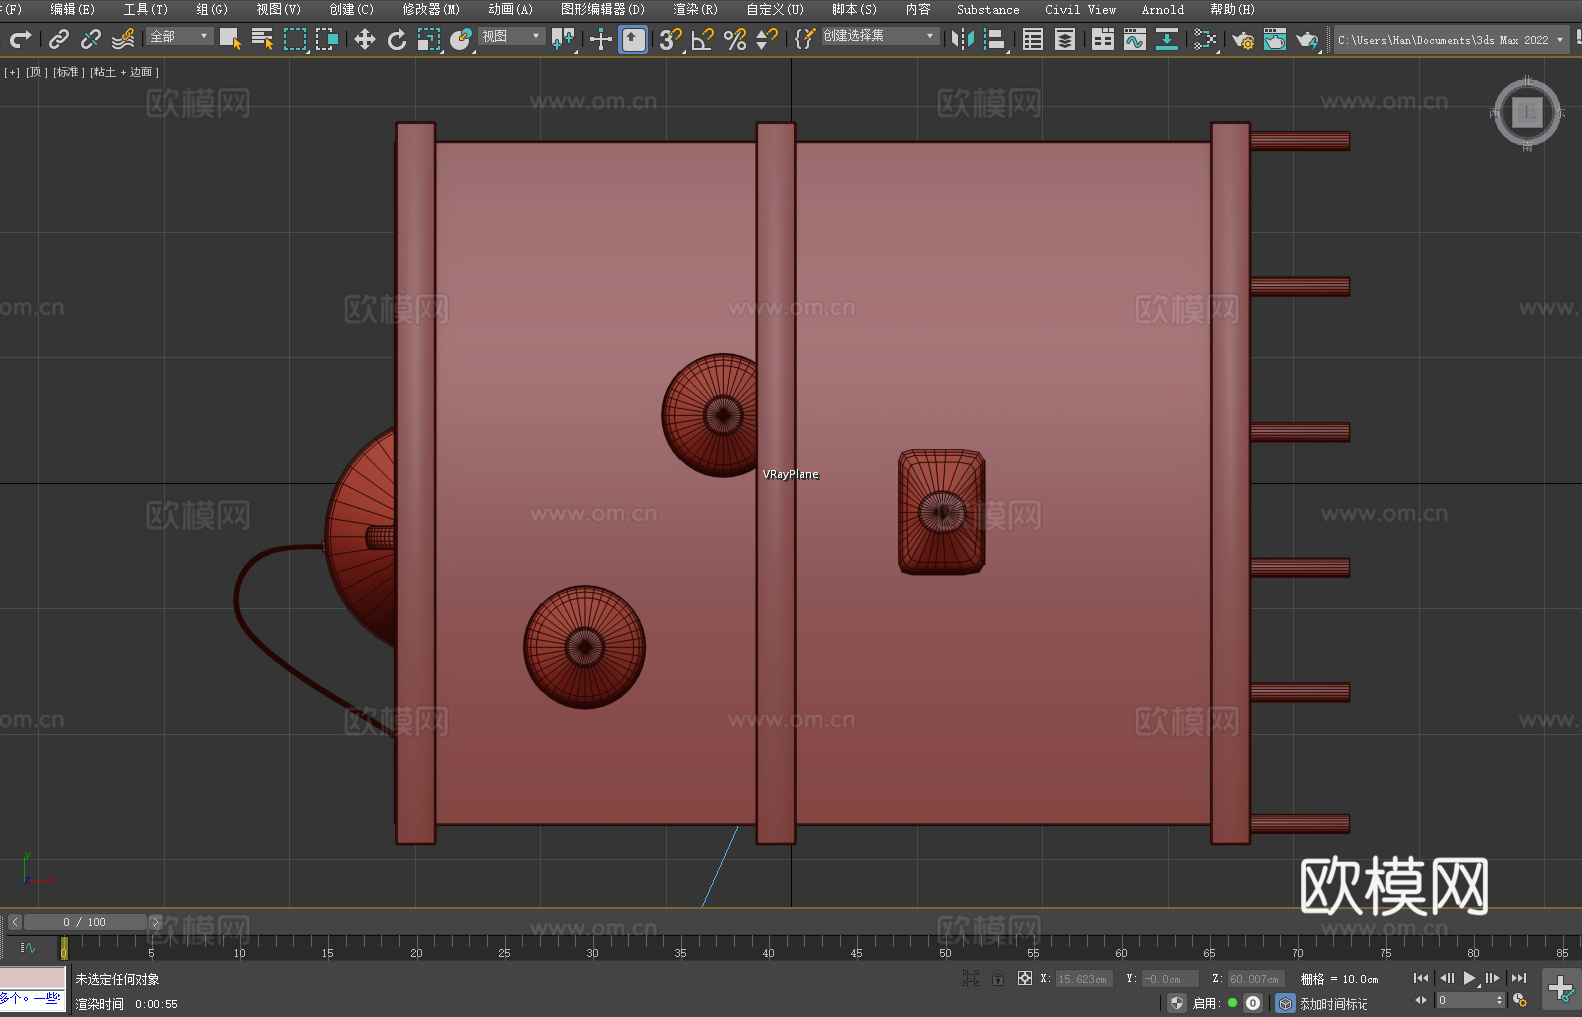
Task: Expand the reference coordinate 视图 dropdown
Action: [x=511, y=36]
